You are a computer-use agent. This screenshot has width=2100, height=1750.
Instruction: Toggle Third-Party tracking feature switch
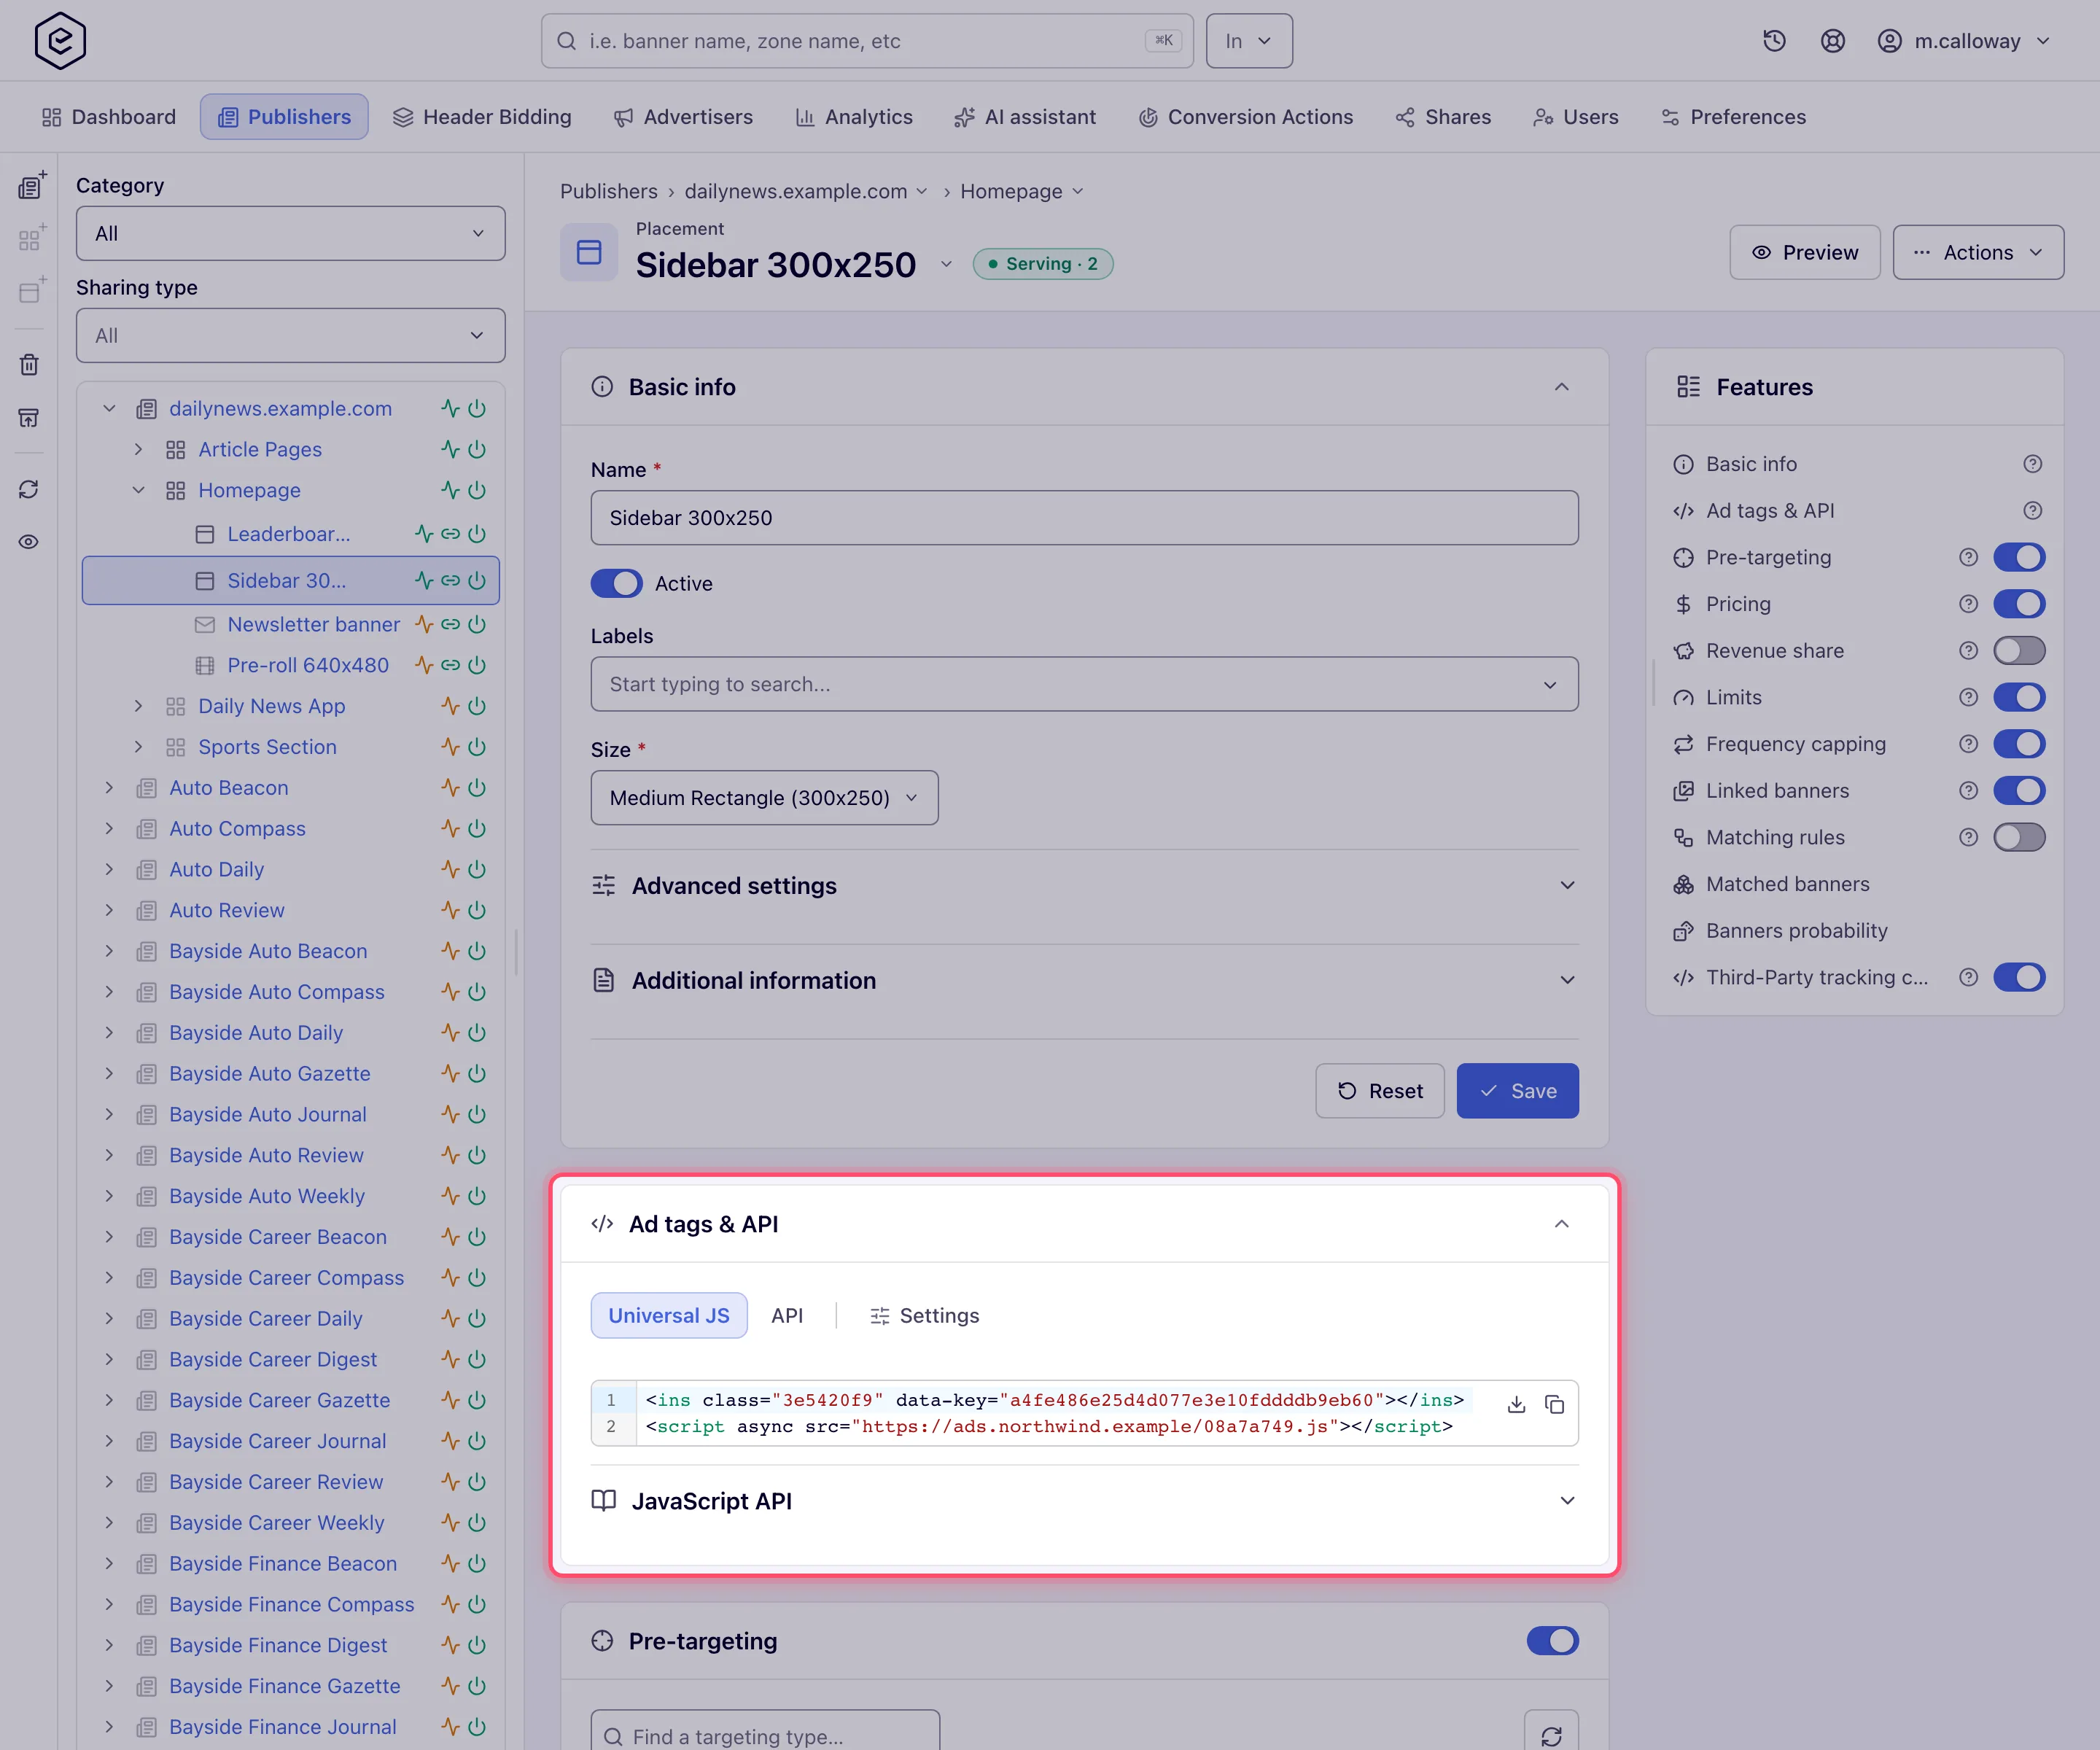(2019, 977)
